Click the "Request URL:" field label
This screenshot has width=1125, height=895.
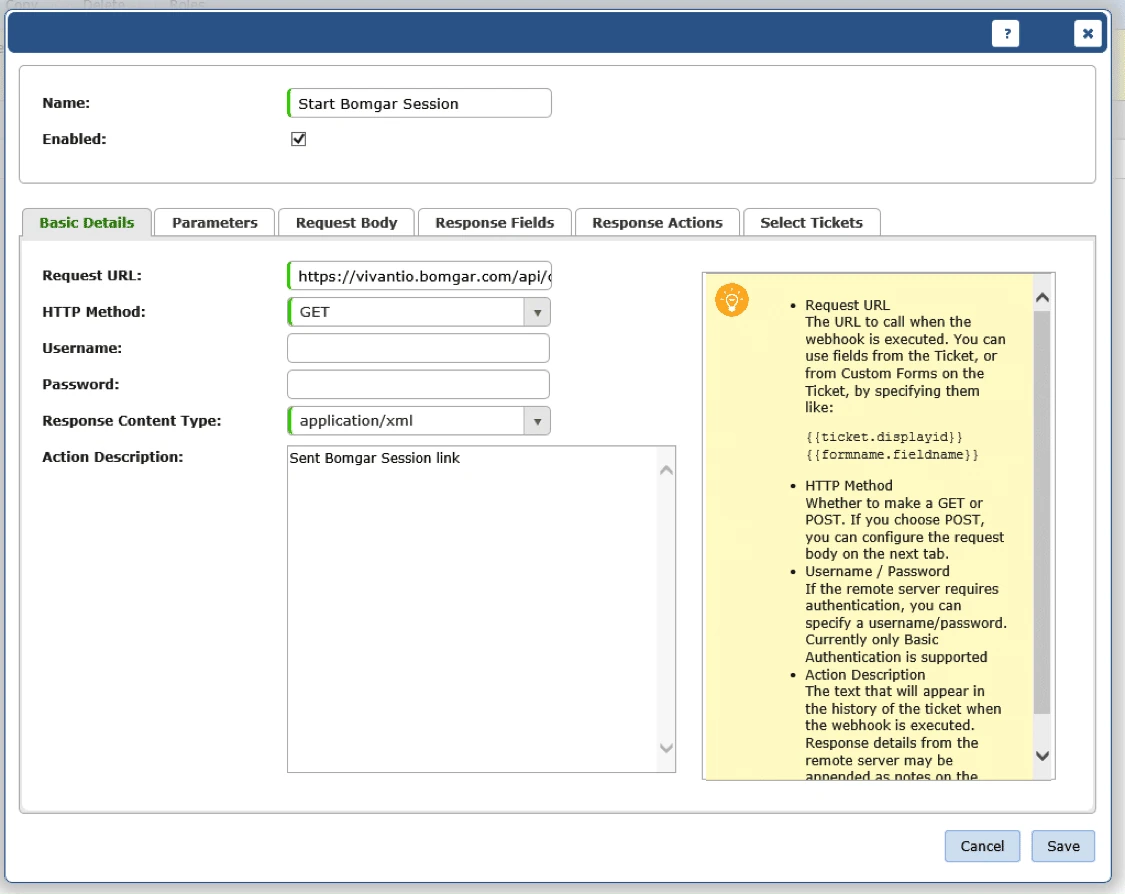pos(92,276)
